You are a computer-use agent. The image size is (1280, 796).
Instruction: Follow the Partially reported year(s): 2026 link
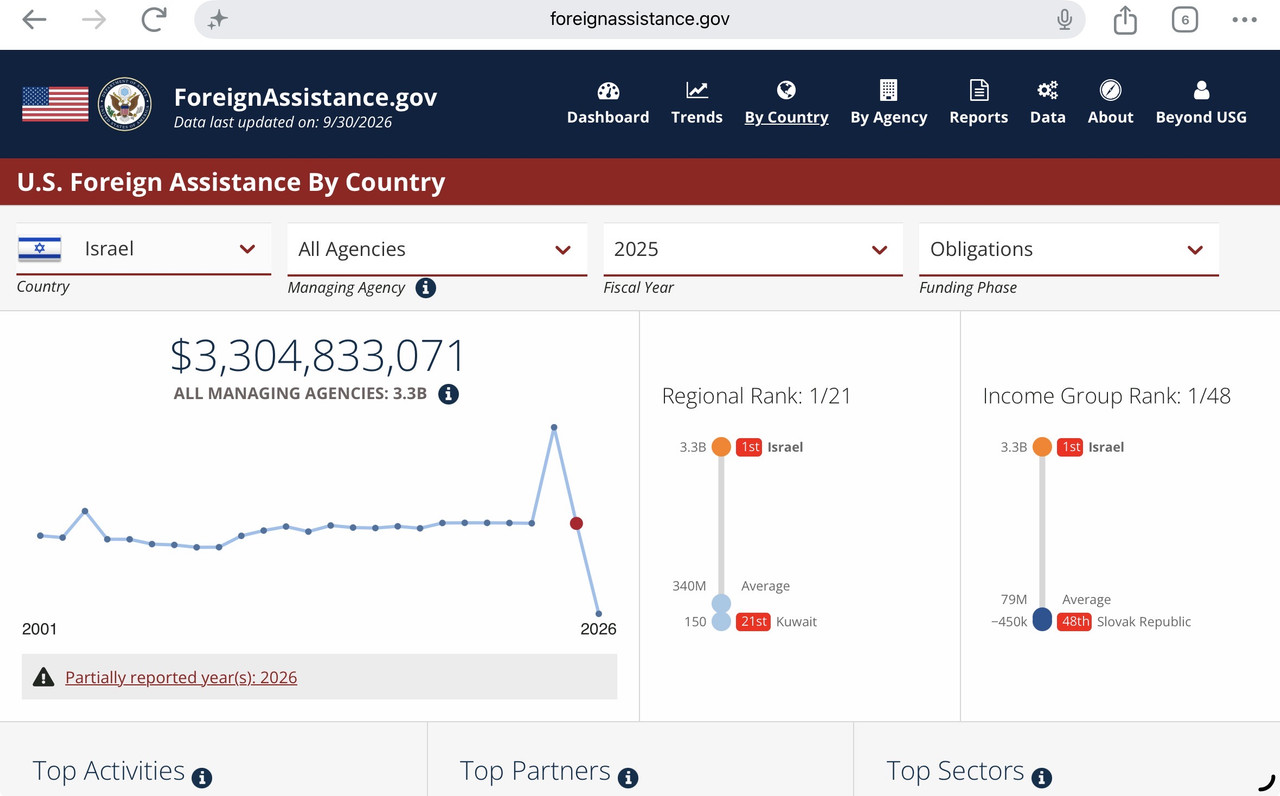181,677
